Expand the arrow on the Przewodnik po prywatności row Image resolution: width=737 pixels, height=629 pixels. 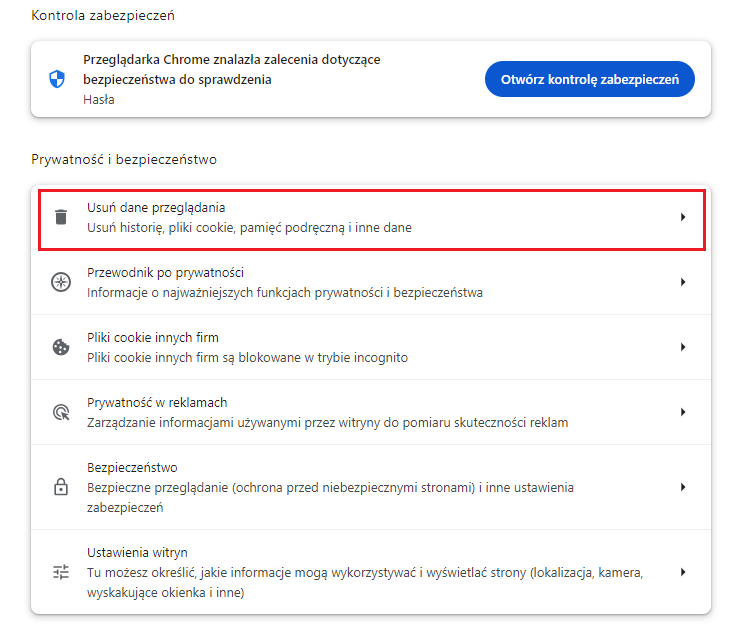683,282
